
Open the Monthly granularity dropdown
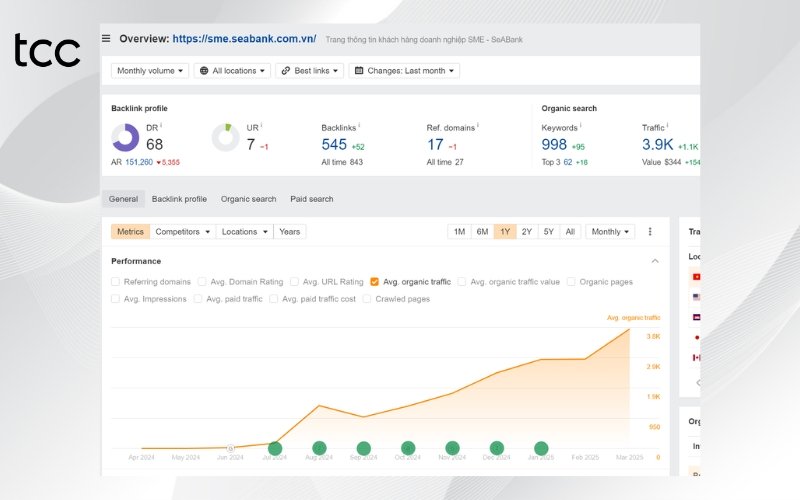click(610, 232)
